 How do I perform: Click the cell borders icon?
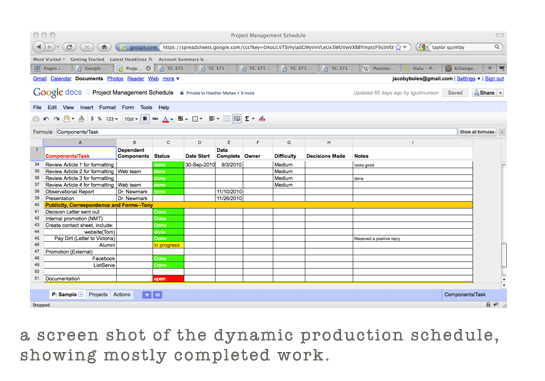195,119
